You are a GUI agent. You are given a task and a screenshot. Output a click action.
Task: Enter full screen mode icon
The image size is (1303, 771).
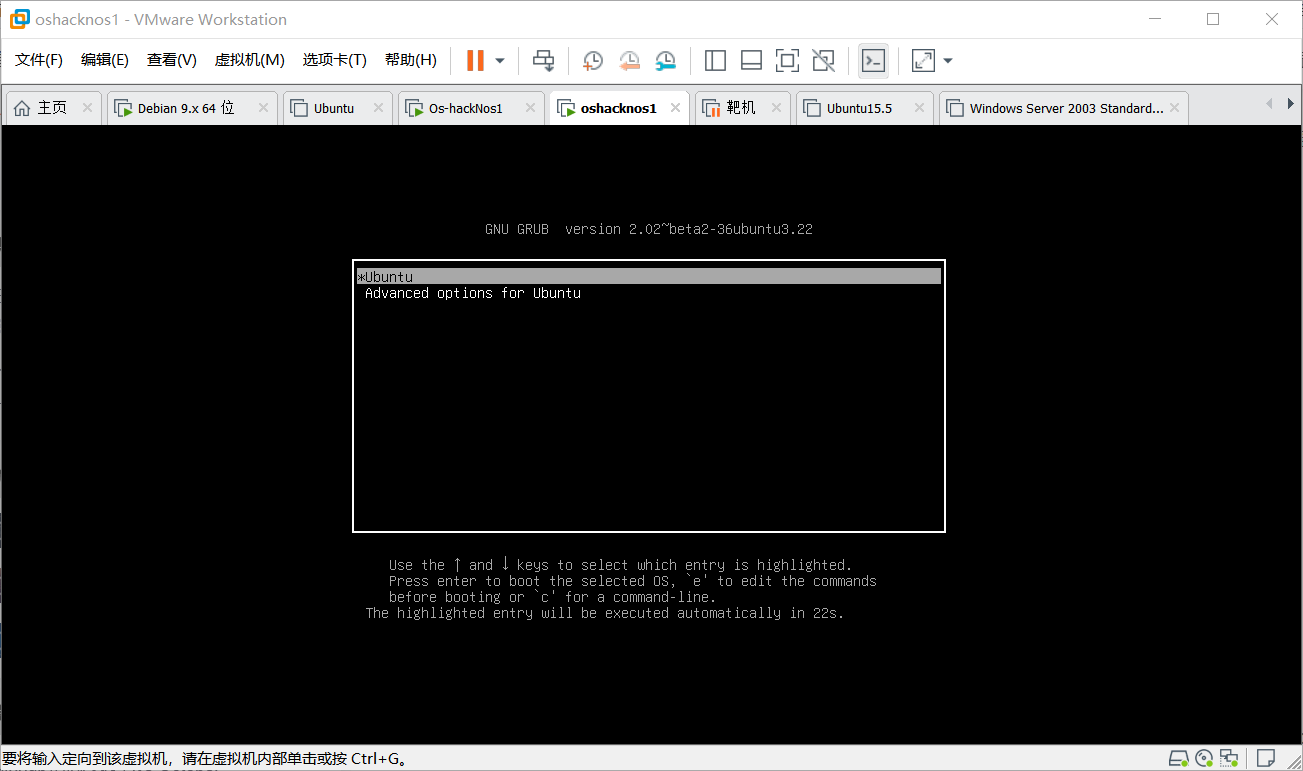787,61
